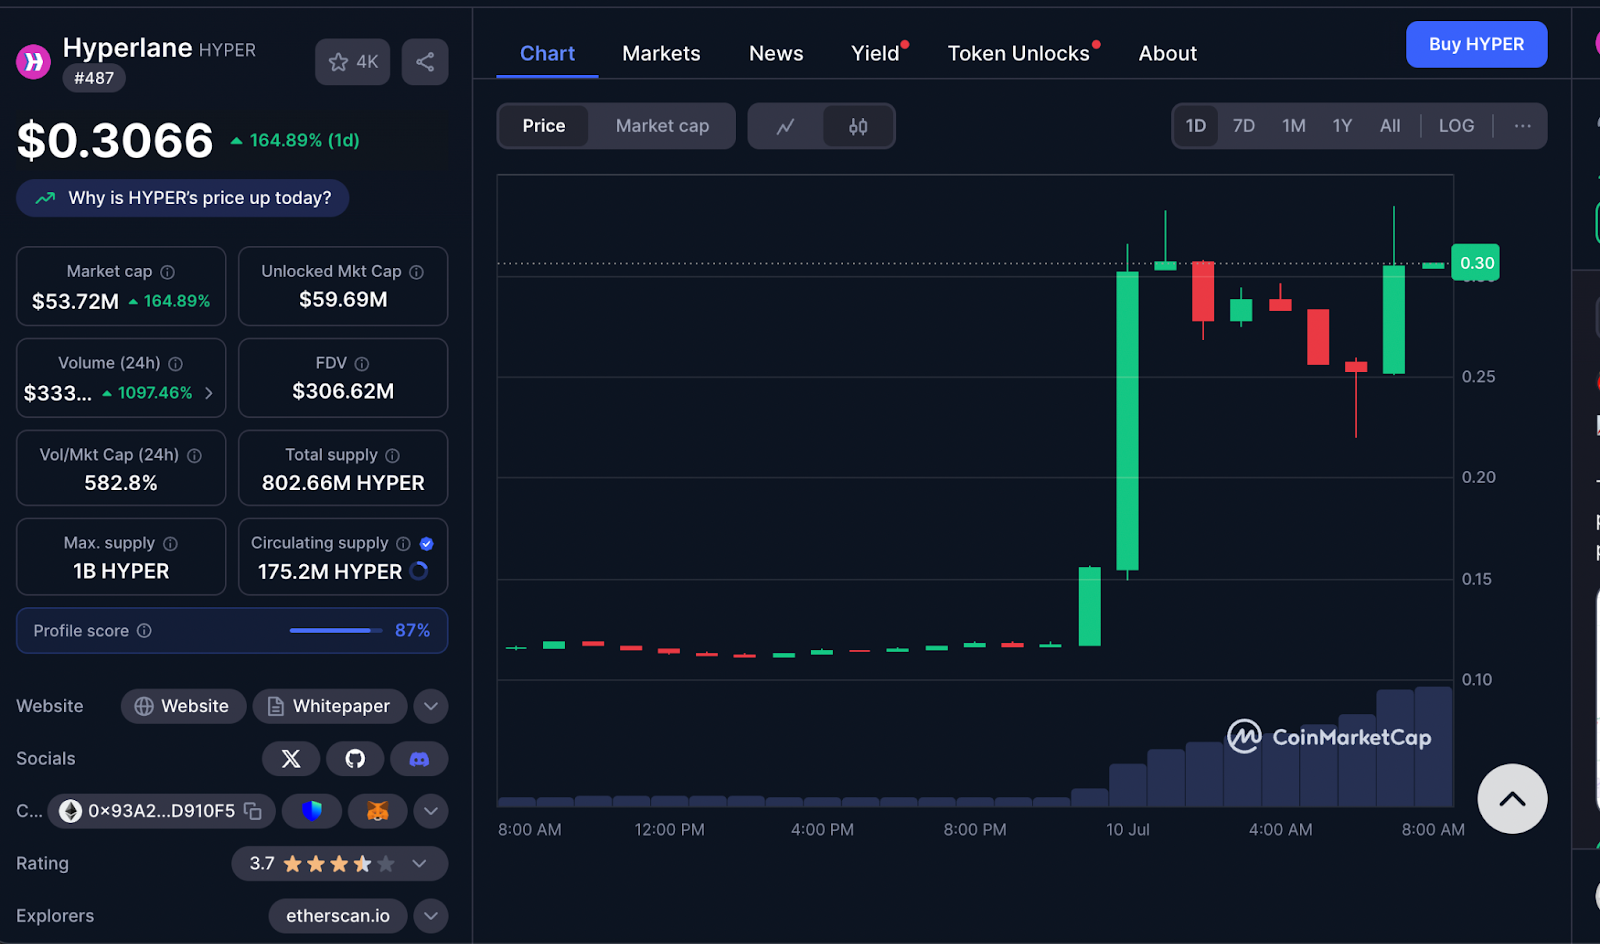1600x944 pixels.
Task: Expand the 3.7 Rating dropdown
Action: point(339,864)
